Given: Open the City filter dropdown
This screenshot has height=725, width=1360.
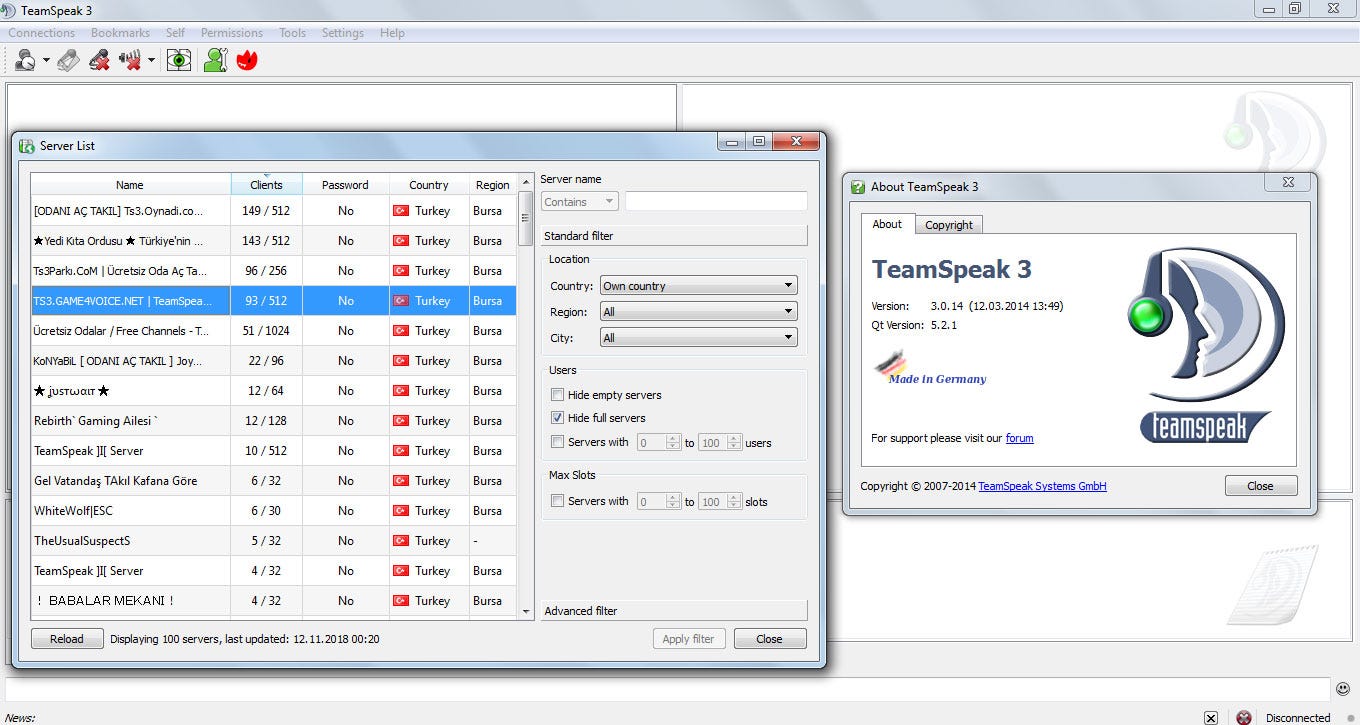Looking at the screenshot, I should coord(698,338).
